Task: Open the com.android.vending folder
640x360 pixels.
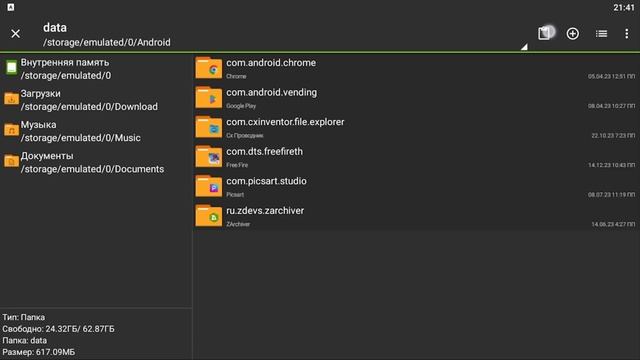Action: 416,98
